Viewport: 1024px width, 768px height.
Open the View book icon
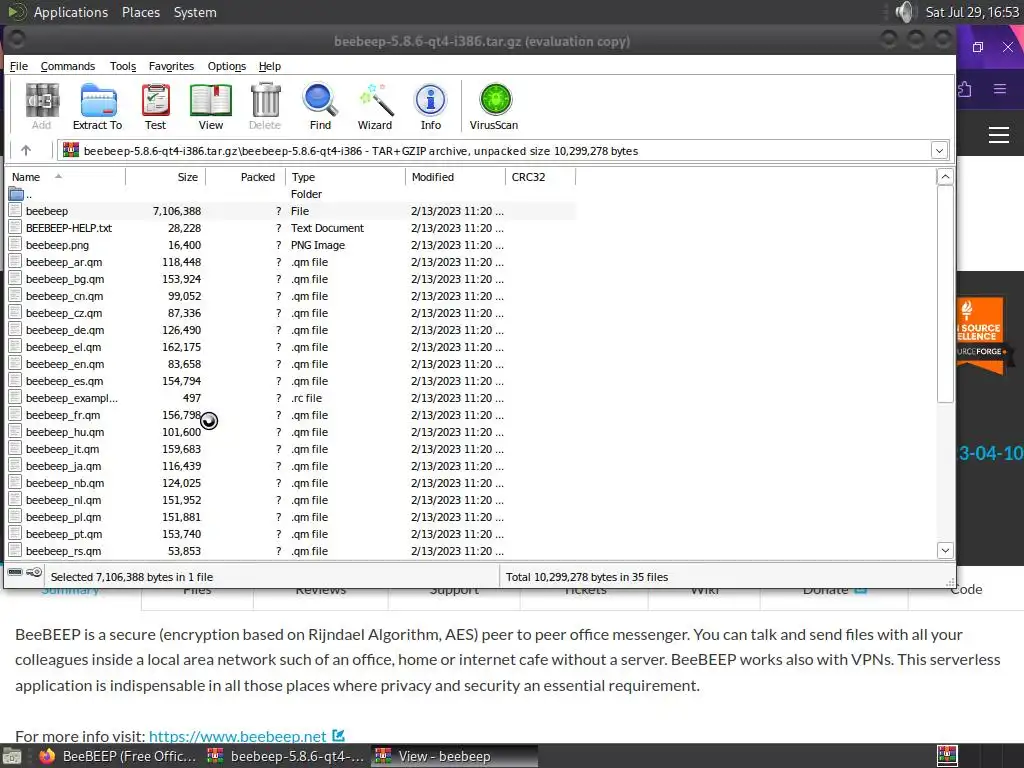(210, 101)
